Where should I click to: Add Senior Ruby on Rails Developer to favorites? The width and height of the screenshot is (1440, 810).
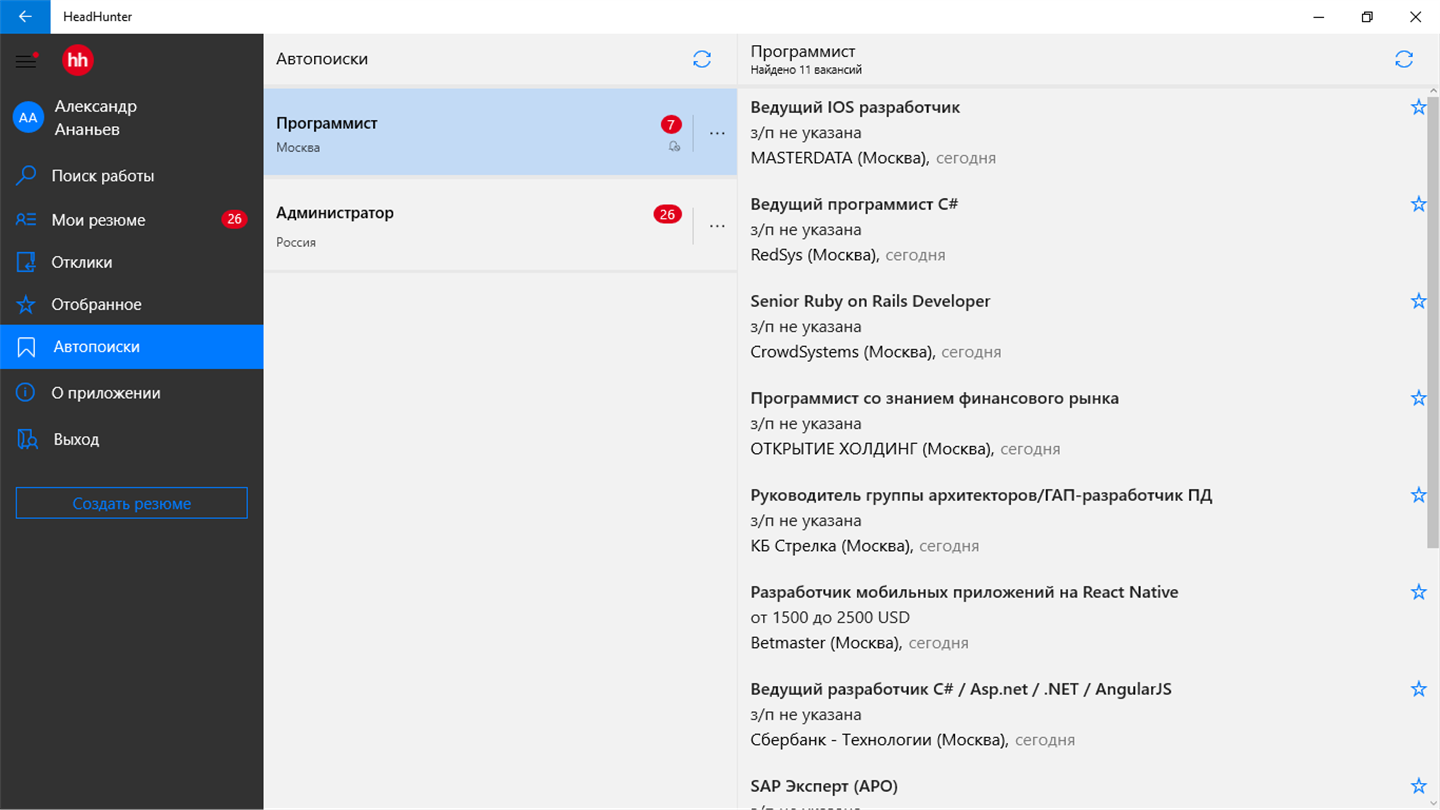tap(1418, 301)
